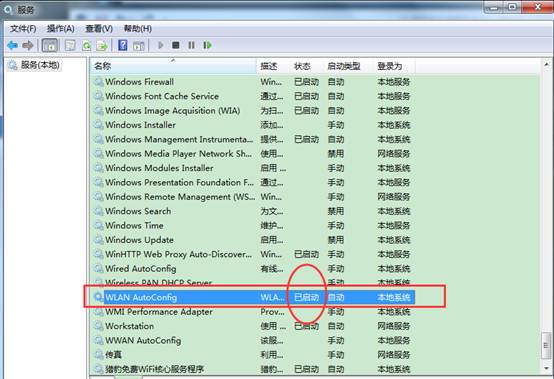The height and width of the screenshot is (379, 554).
Task: Pause the service with the pause icon
Action: [191, 45]
